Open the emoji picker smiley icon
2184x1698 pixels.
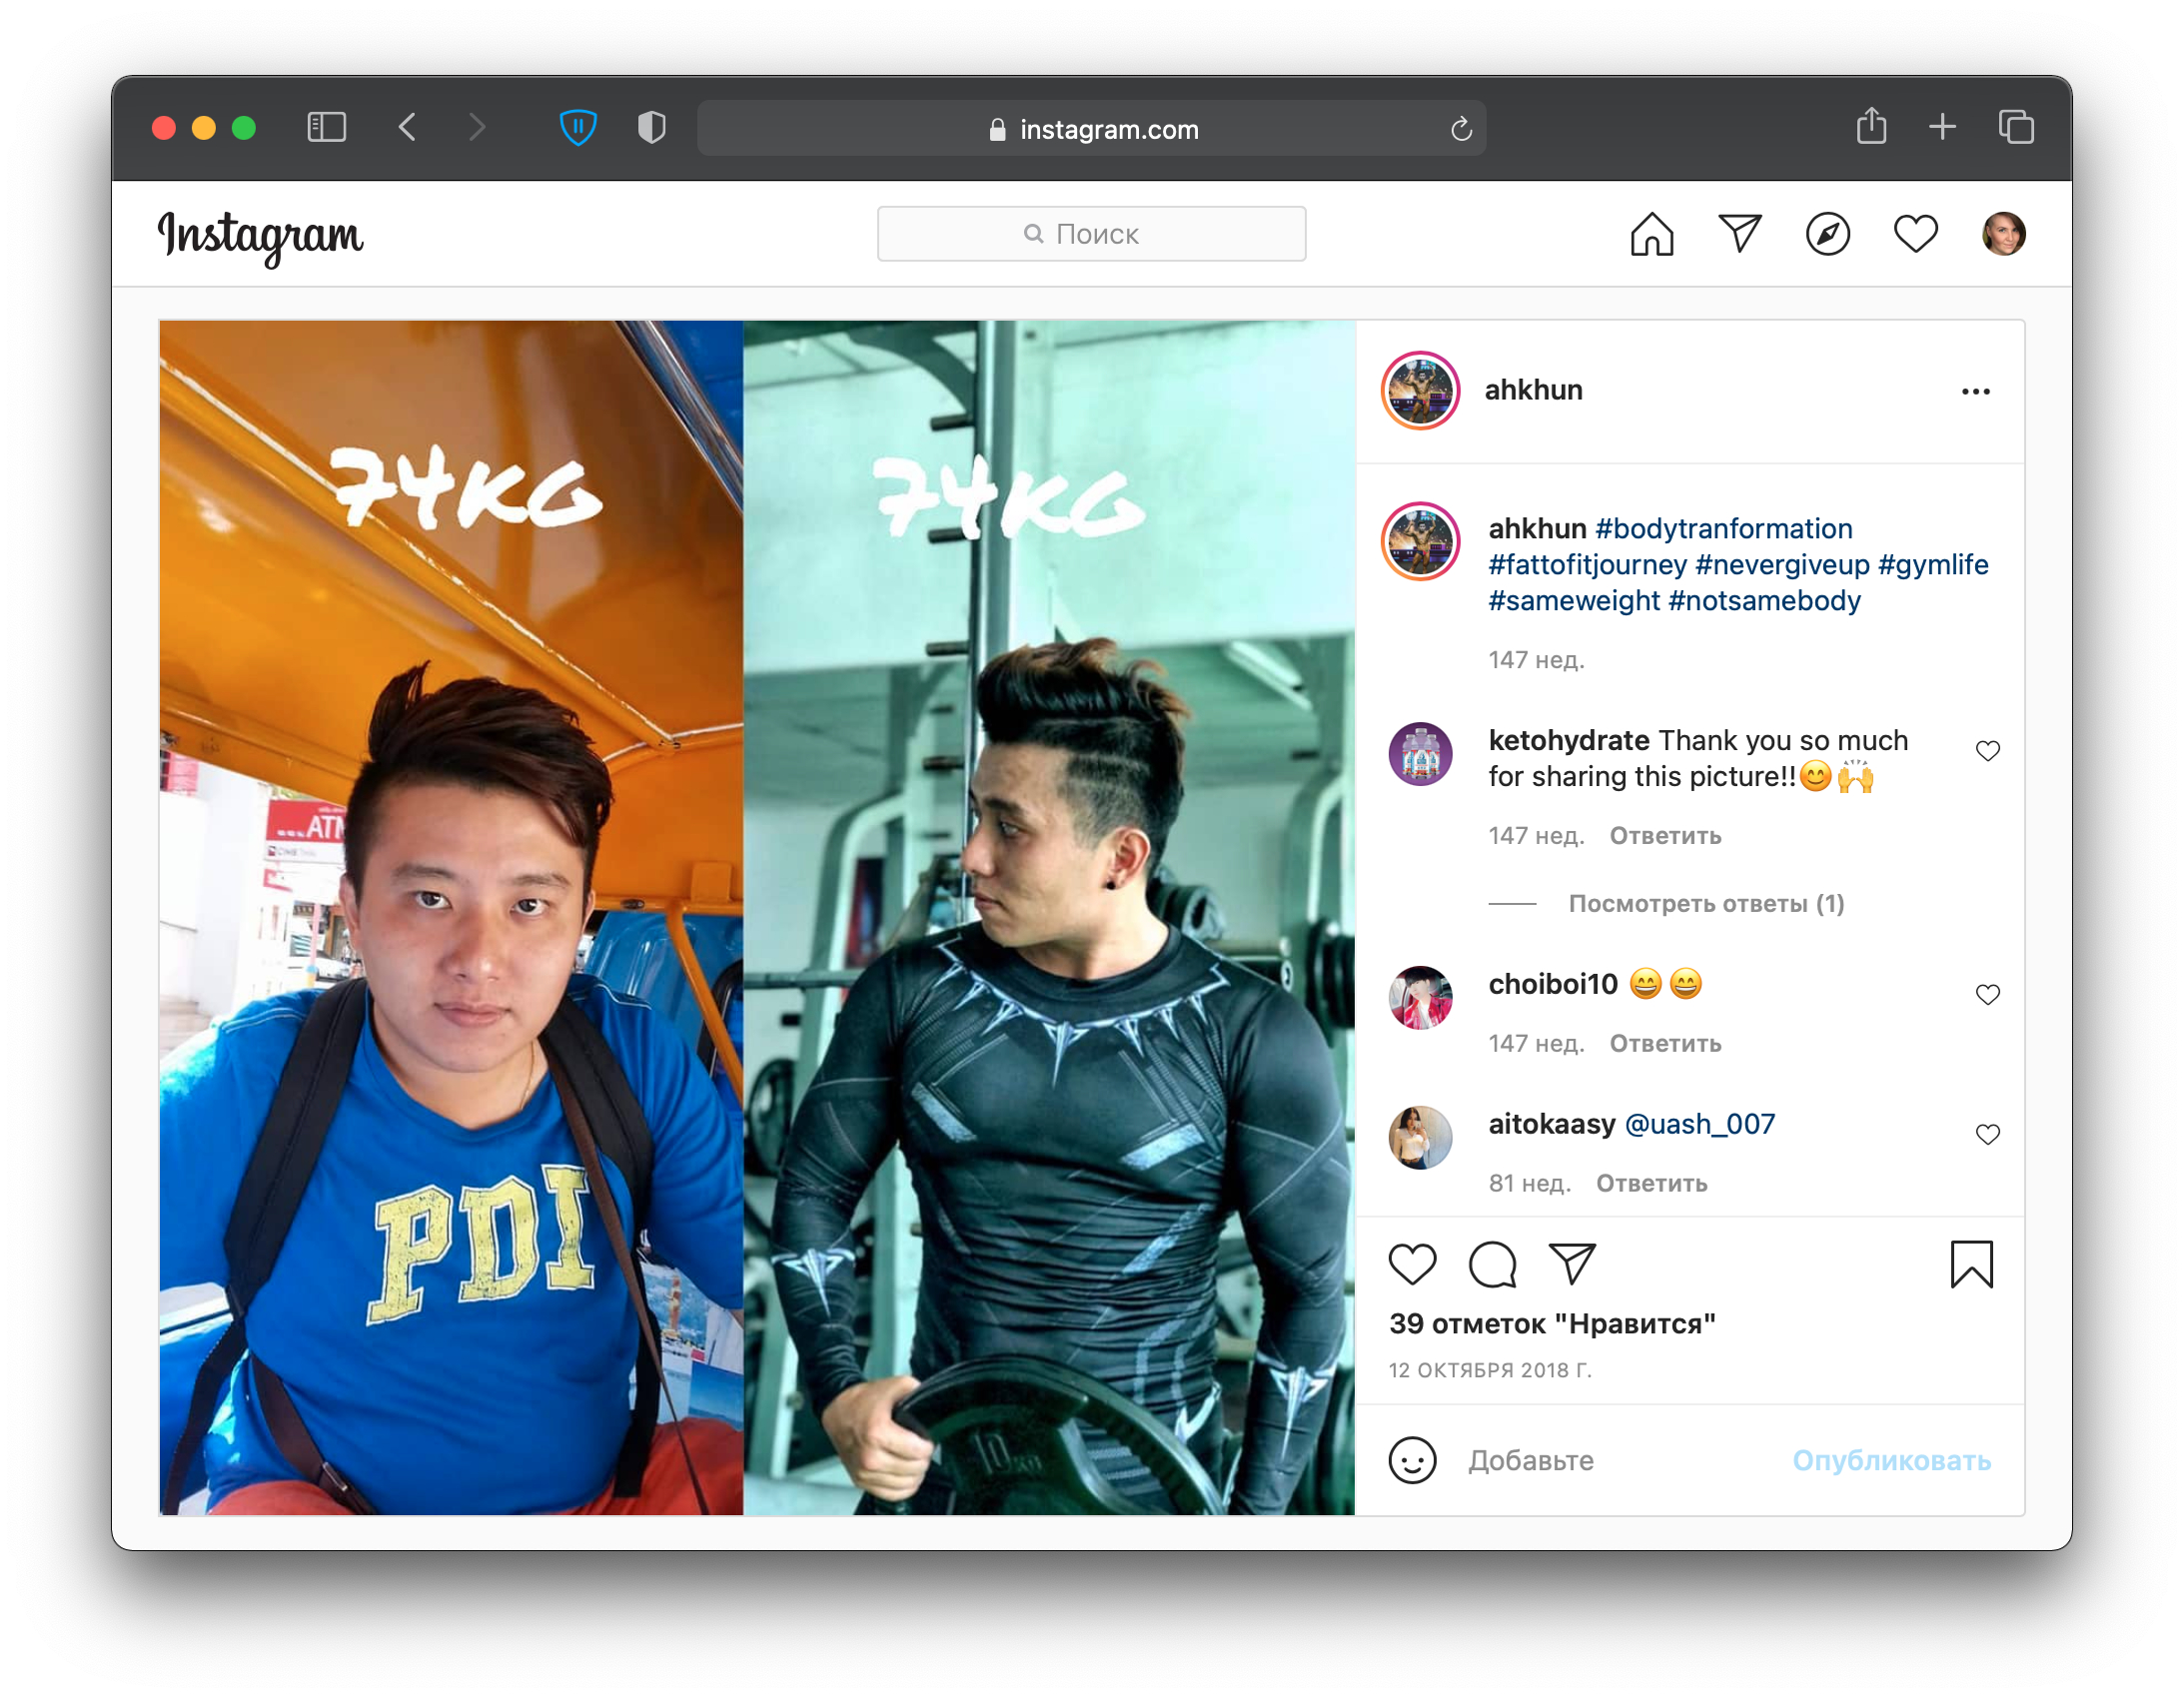tap(1412, 1461)
